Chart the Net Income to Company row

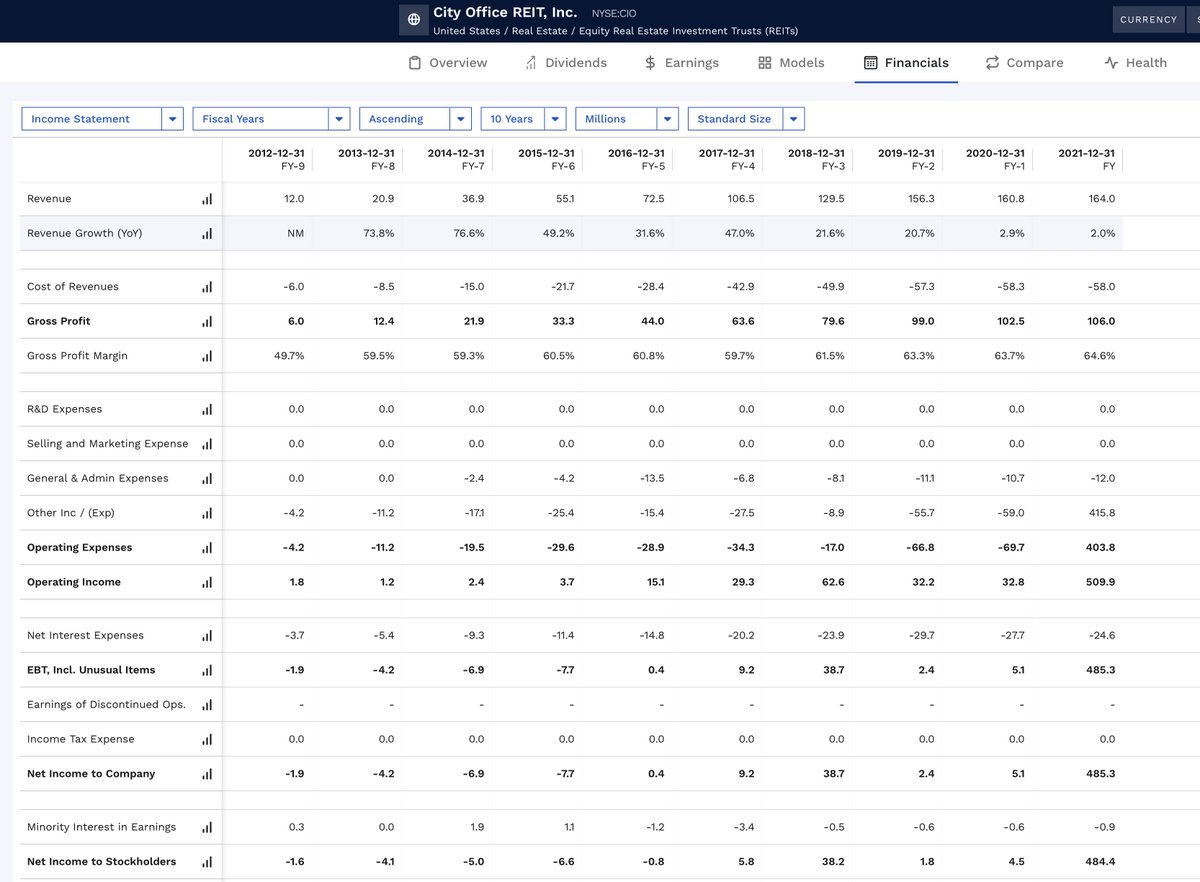[207, 774]
